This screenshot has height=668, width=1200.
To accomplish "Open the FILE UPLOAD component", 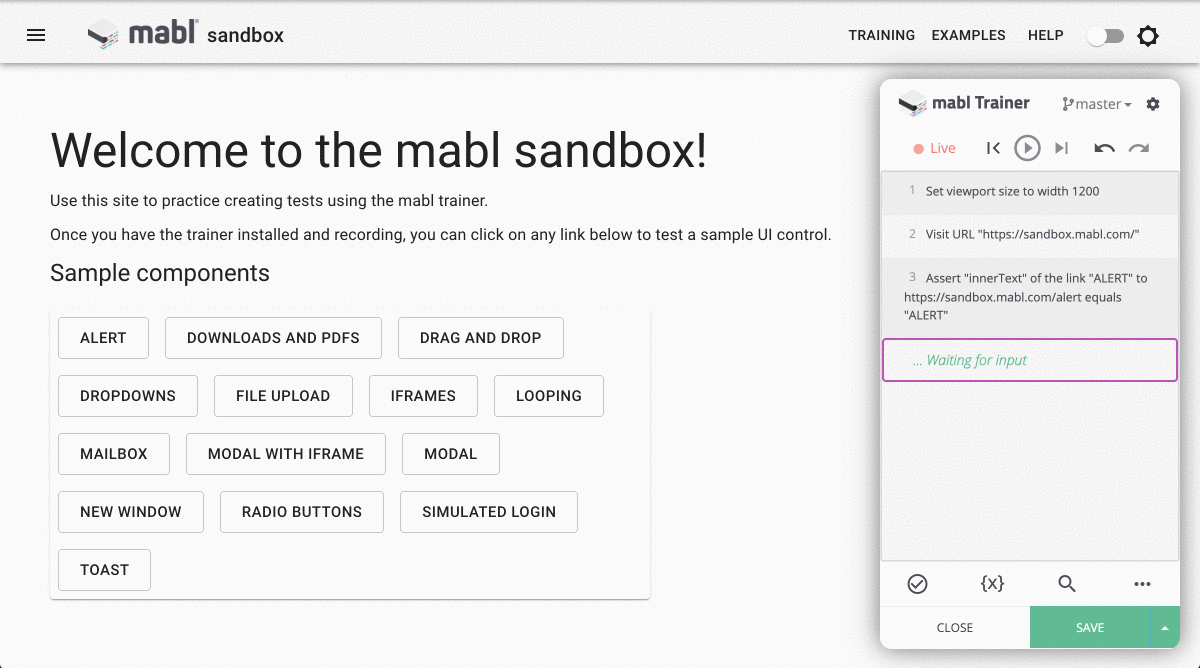I will (x=283, y=396).
